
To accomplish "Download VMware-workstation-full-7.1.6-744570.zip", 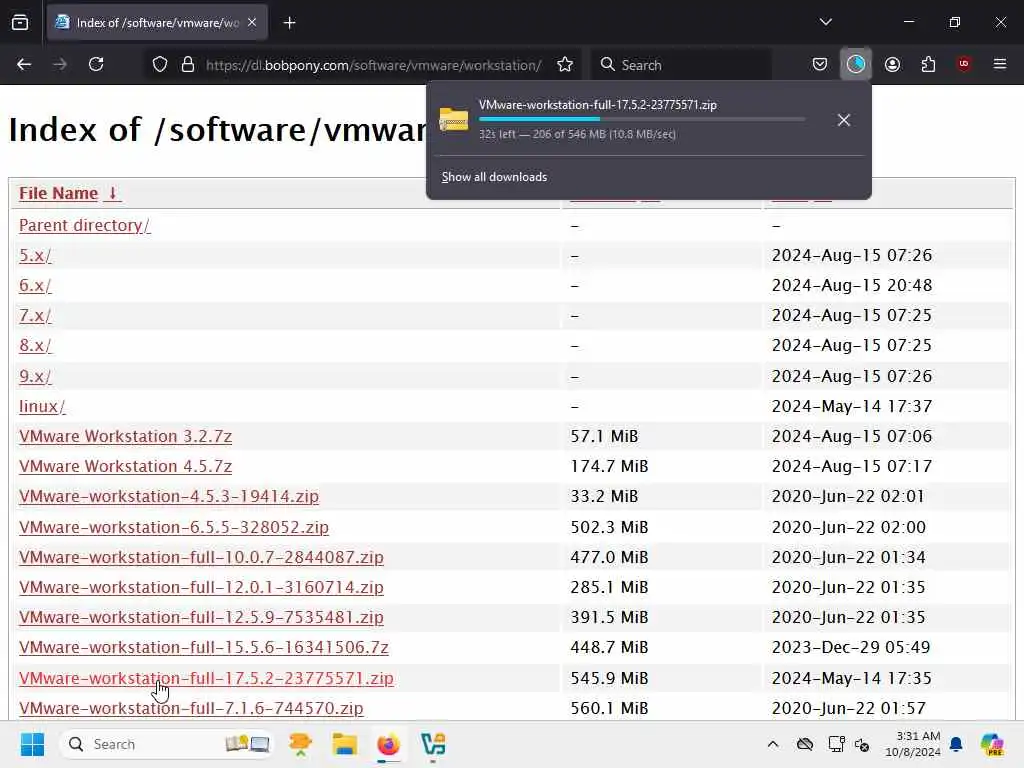I will [x=191, y=708].
